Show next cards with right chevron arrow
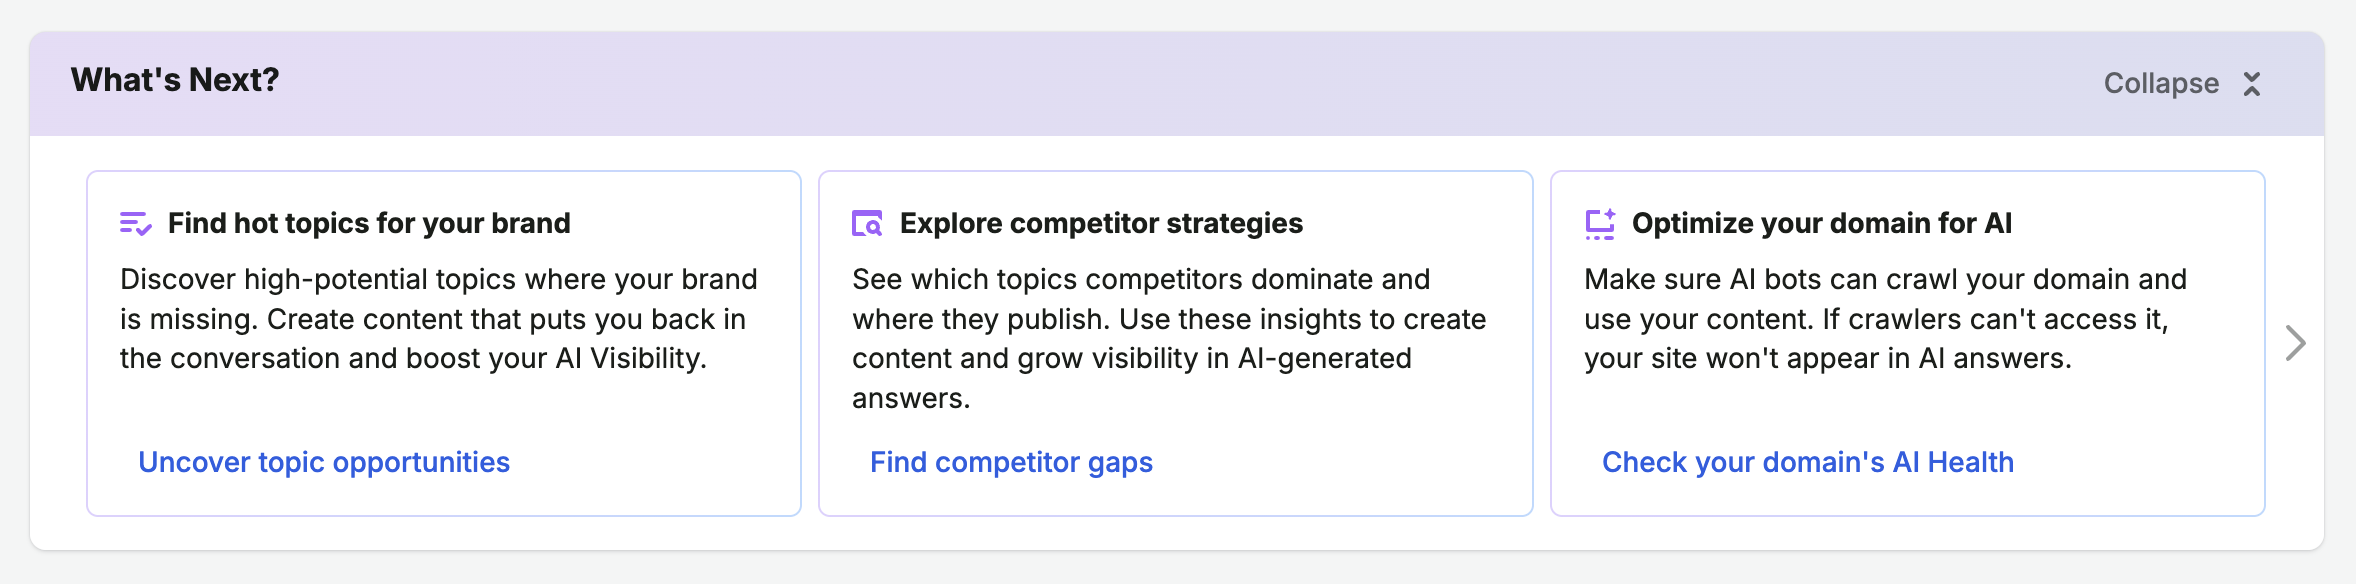This screenshot has width=2356, height=584. click(x=2296, y=343)
